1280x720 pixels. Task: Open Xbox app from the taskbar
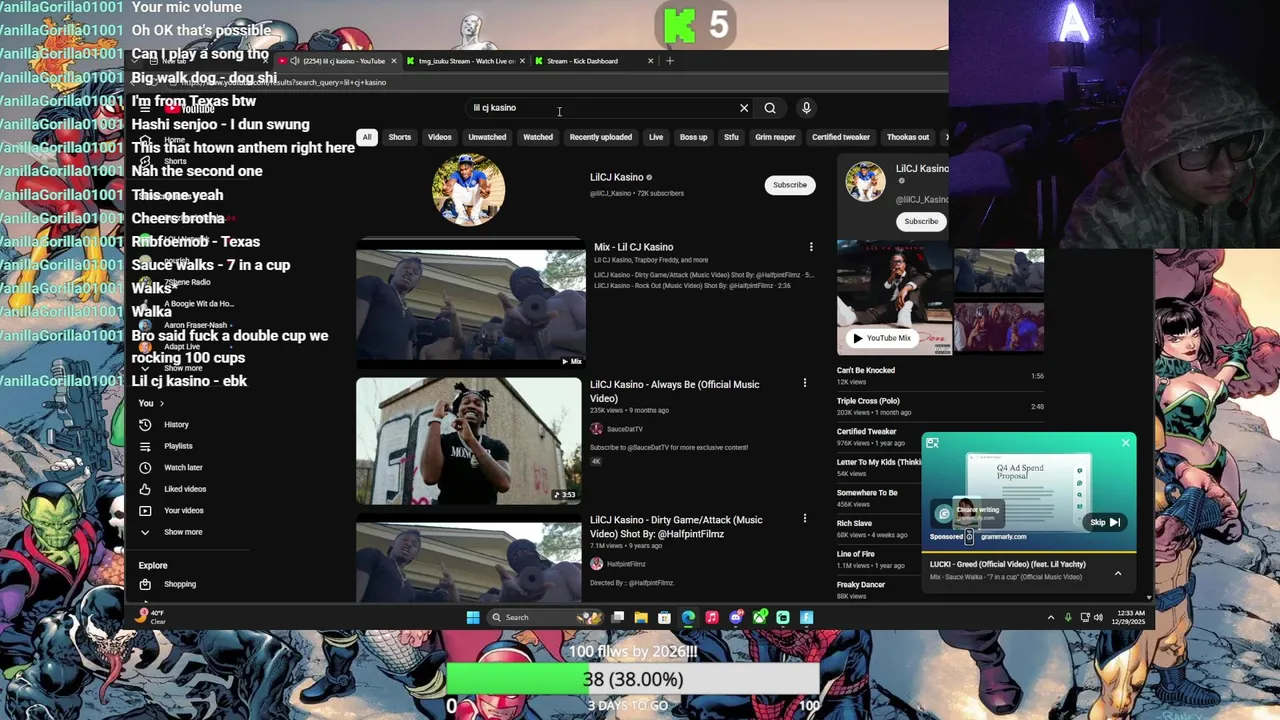760,617
